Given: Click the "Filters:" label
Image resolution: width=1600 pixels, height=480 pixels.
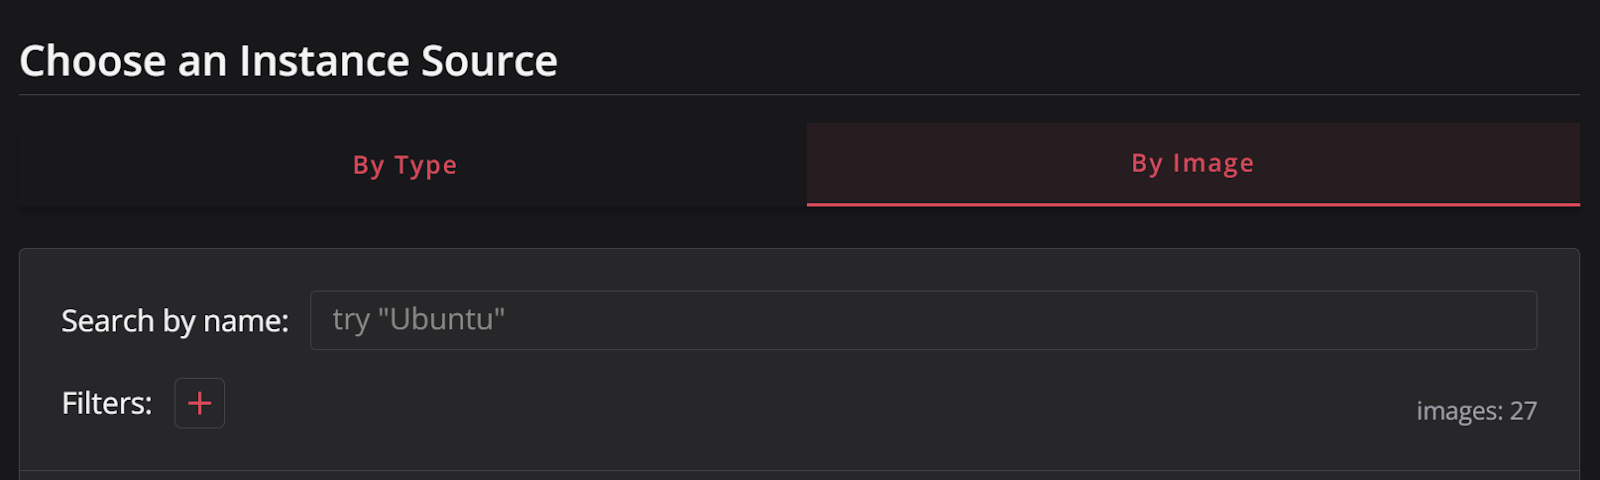Looking at the screenshot, I should pos(107,403).
